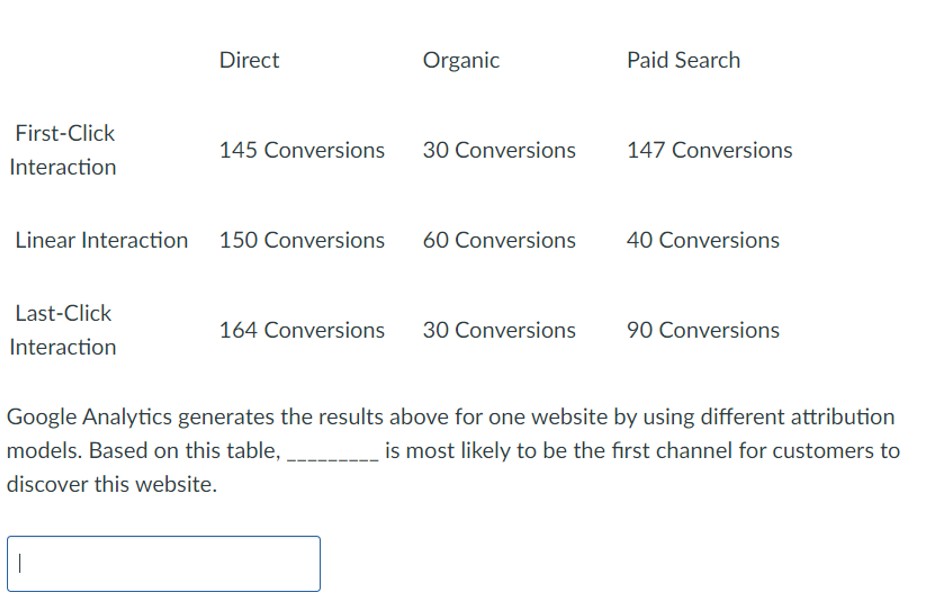952x603 pixels.
Task: Click the Linear Interaction row label
Action: click(x=101, y=240)
